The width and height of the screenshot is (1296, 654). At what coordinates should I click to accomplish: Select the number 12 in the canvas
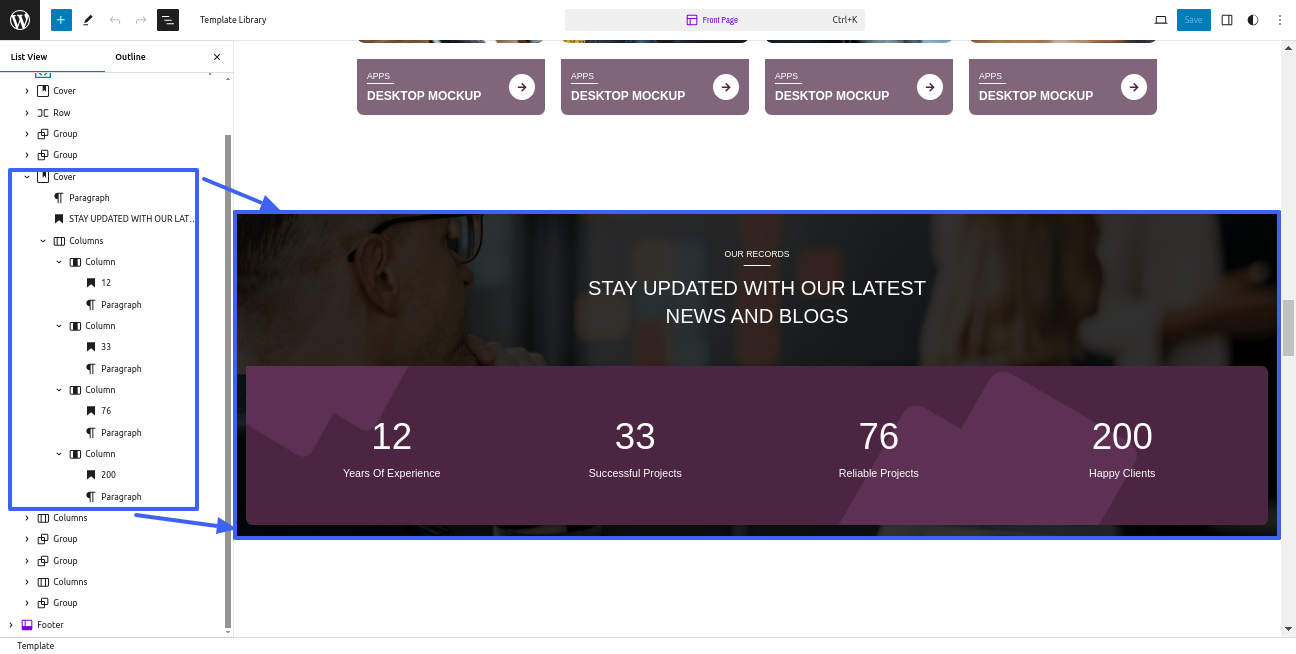click(x=391, y=437)
